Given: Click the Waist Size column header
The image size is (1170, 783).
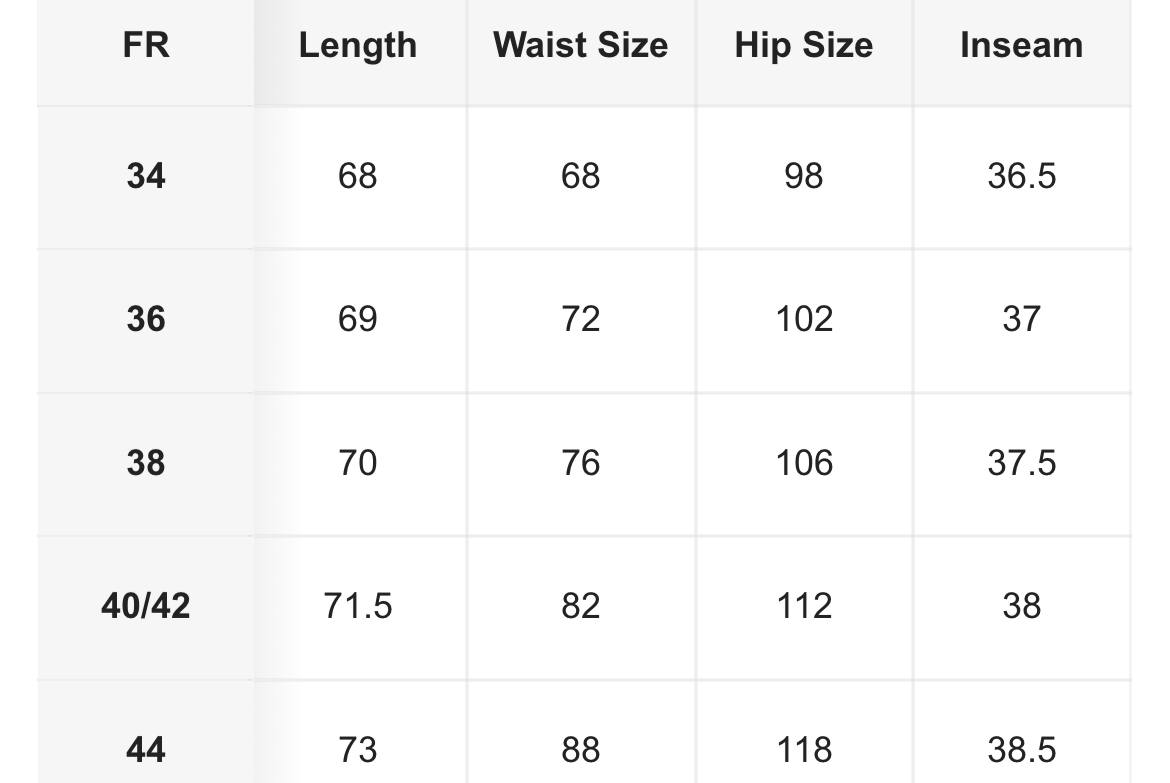Looking at the screenshot, I should 581,45.
